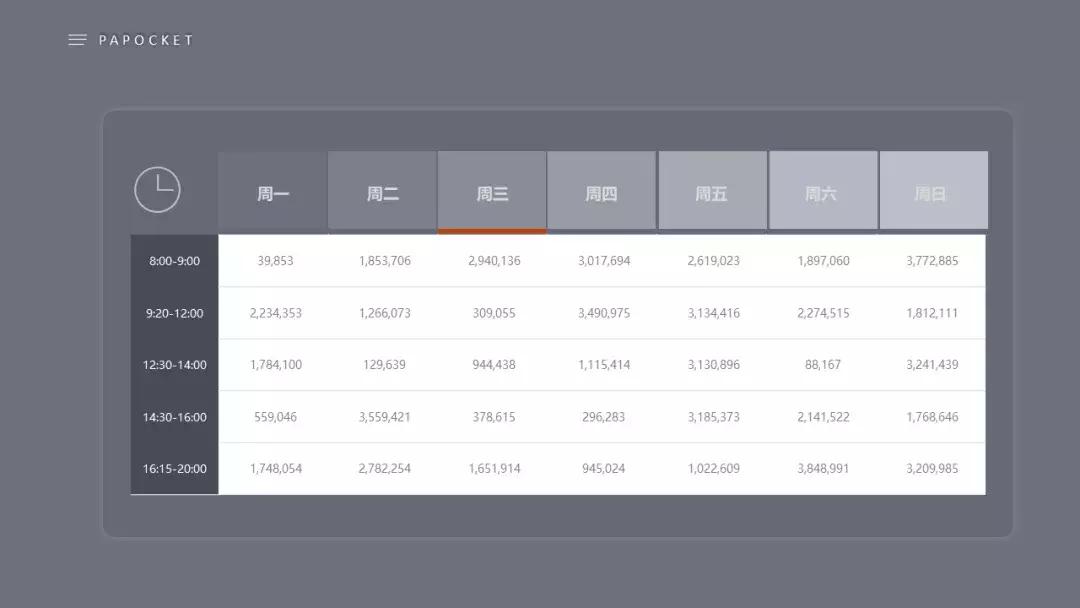
Task: Click cell with value 1,784,100
Action: (x=275, y=365)
